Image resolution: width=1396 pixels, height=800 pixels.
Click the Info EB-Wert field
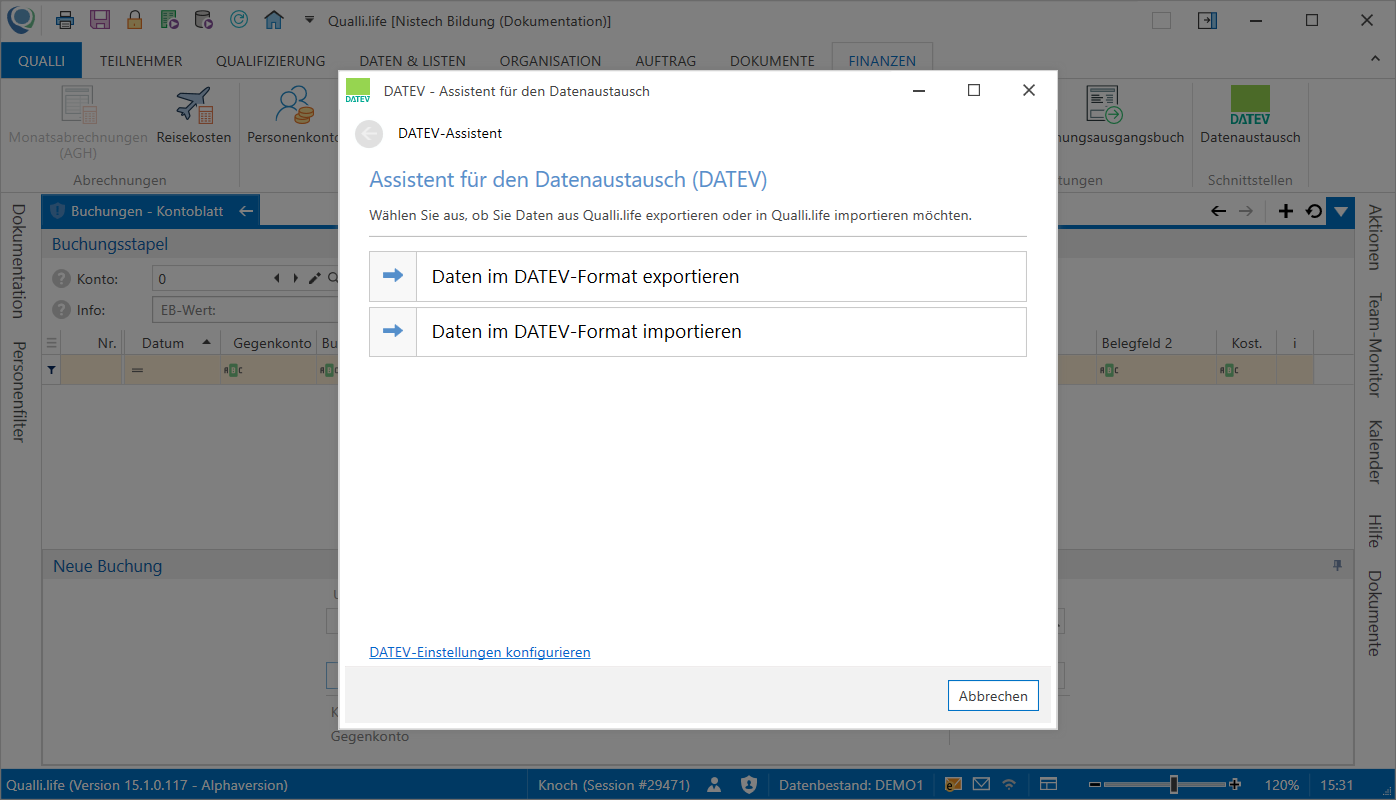point(245,310)
